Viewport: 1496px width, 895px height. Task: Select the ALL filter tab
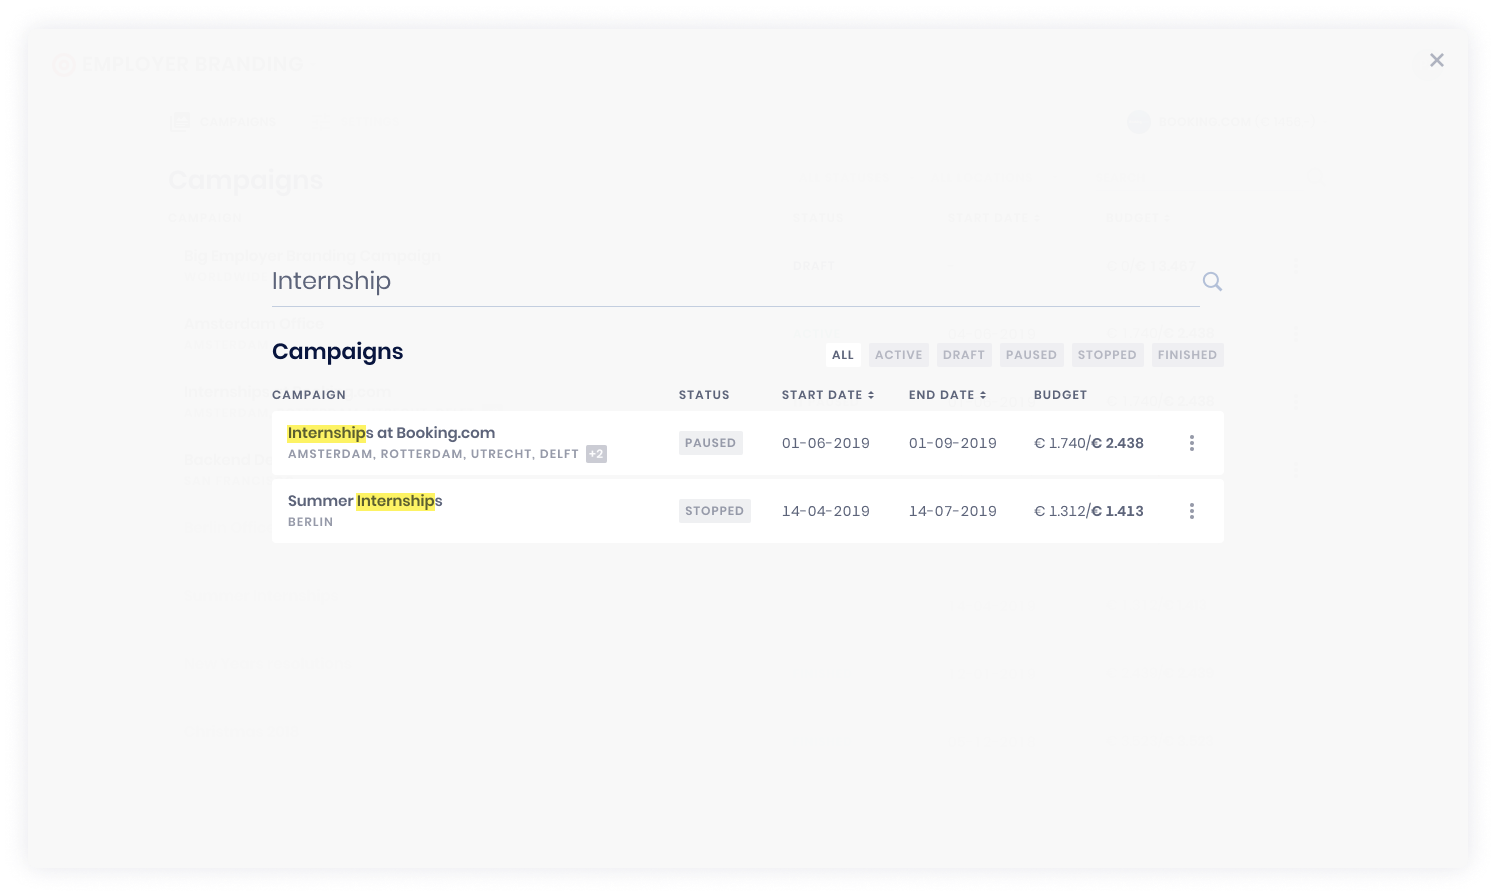[x=843, y=355]
